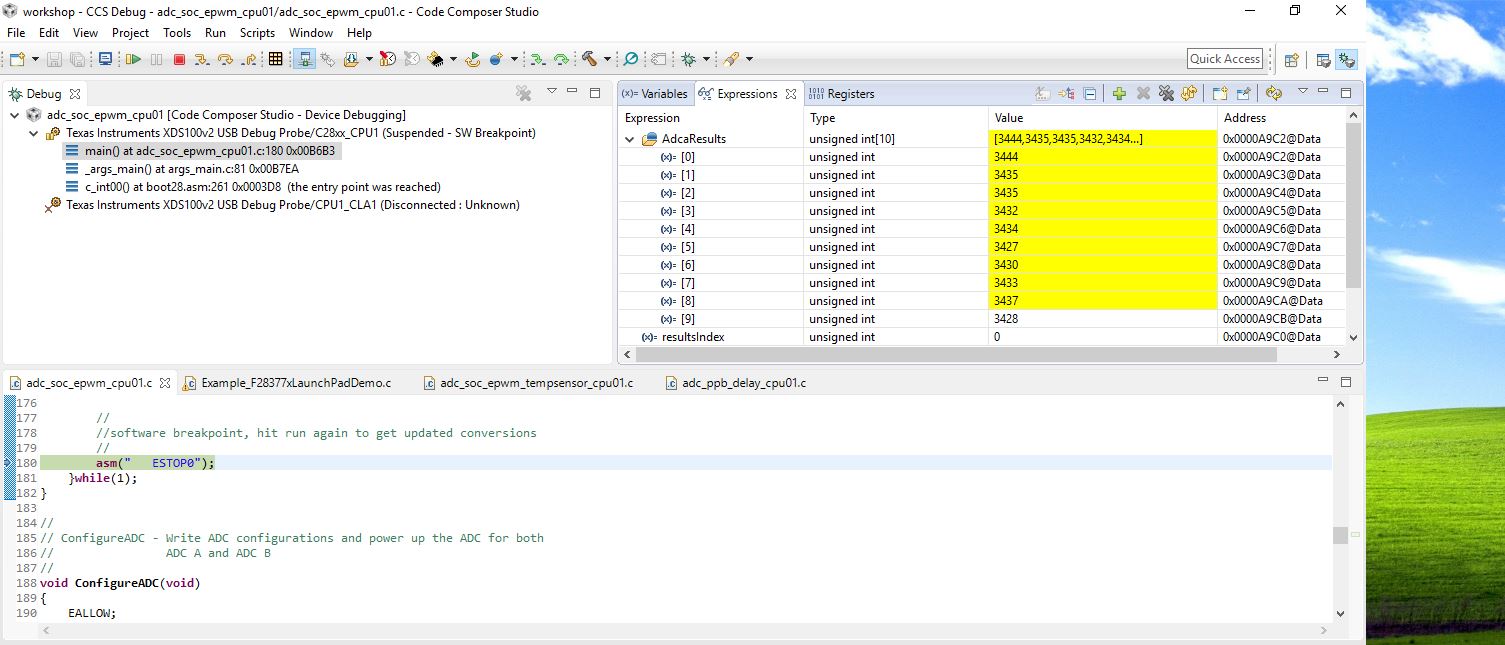Open the Project menu
Screen dimensions: 1505x645
[x=130, y=33]
